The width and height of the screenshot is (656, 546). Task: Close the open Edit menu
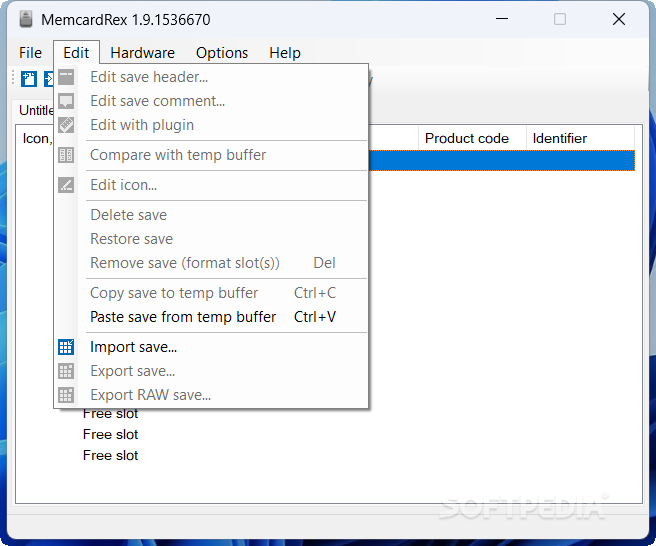76,53
